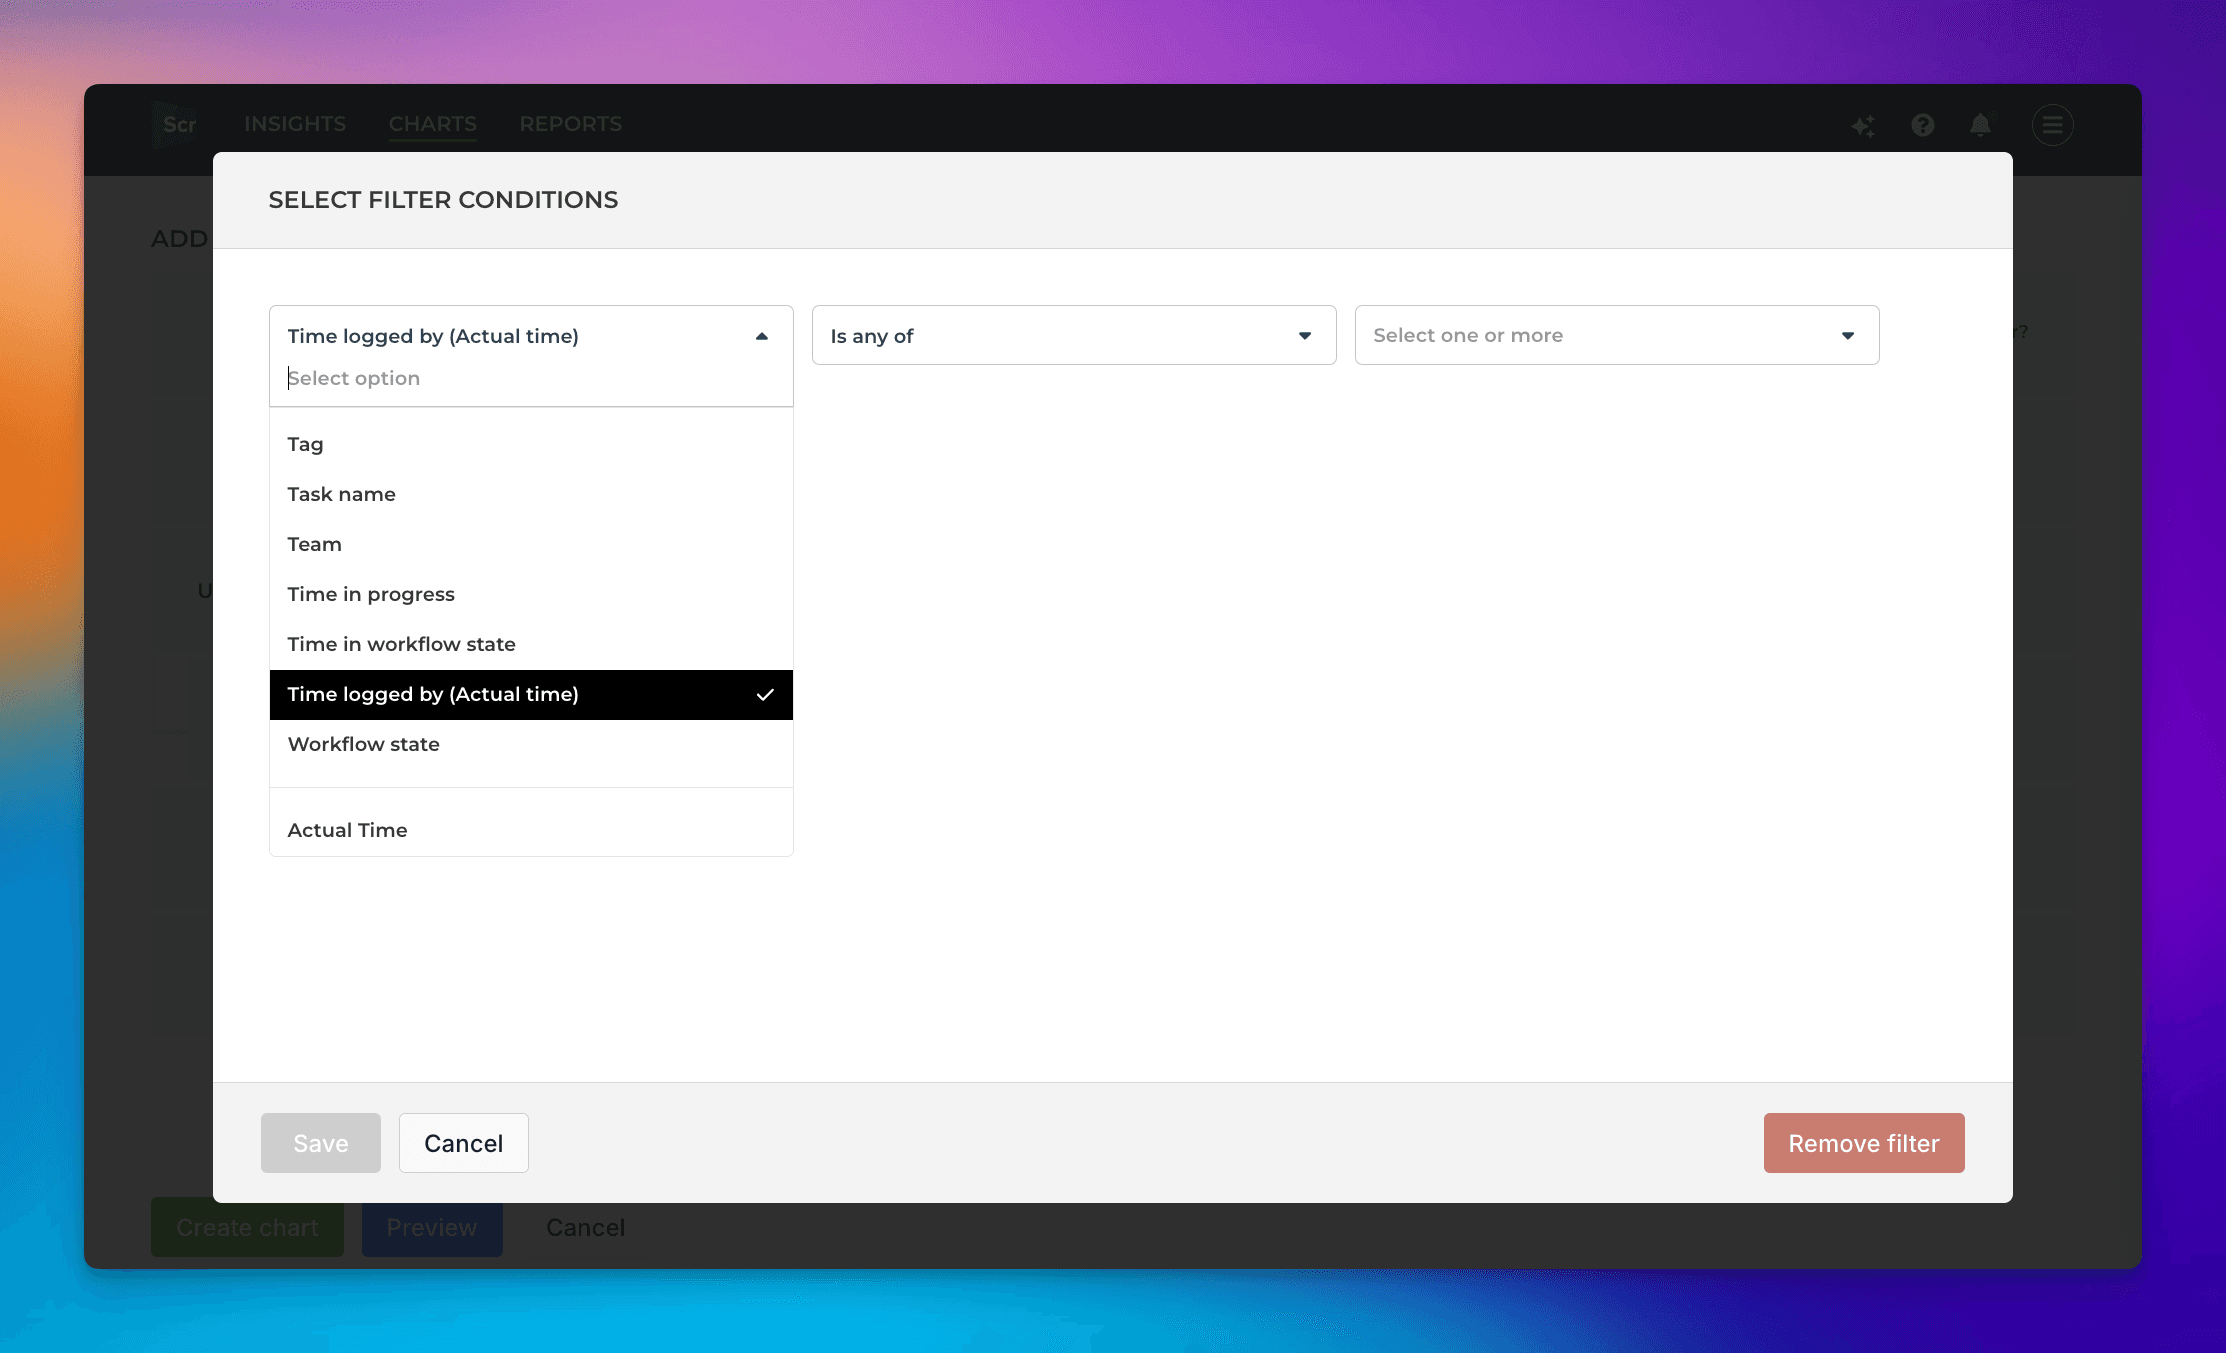Click the Save button
The width and height of the screenshot is (2226, 1353).
[320, 1143]
